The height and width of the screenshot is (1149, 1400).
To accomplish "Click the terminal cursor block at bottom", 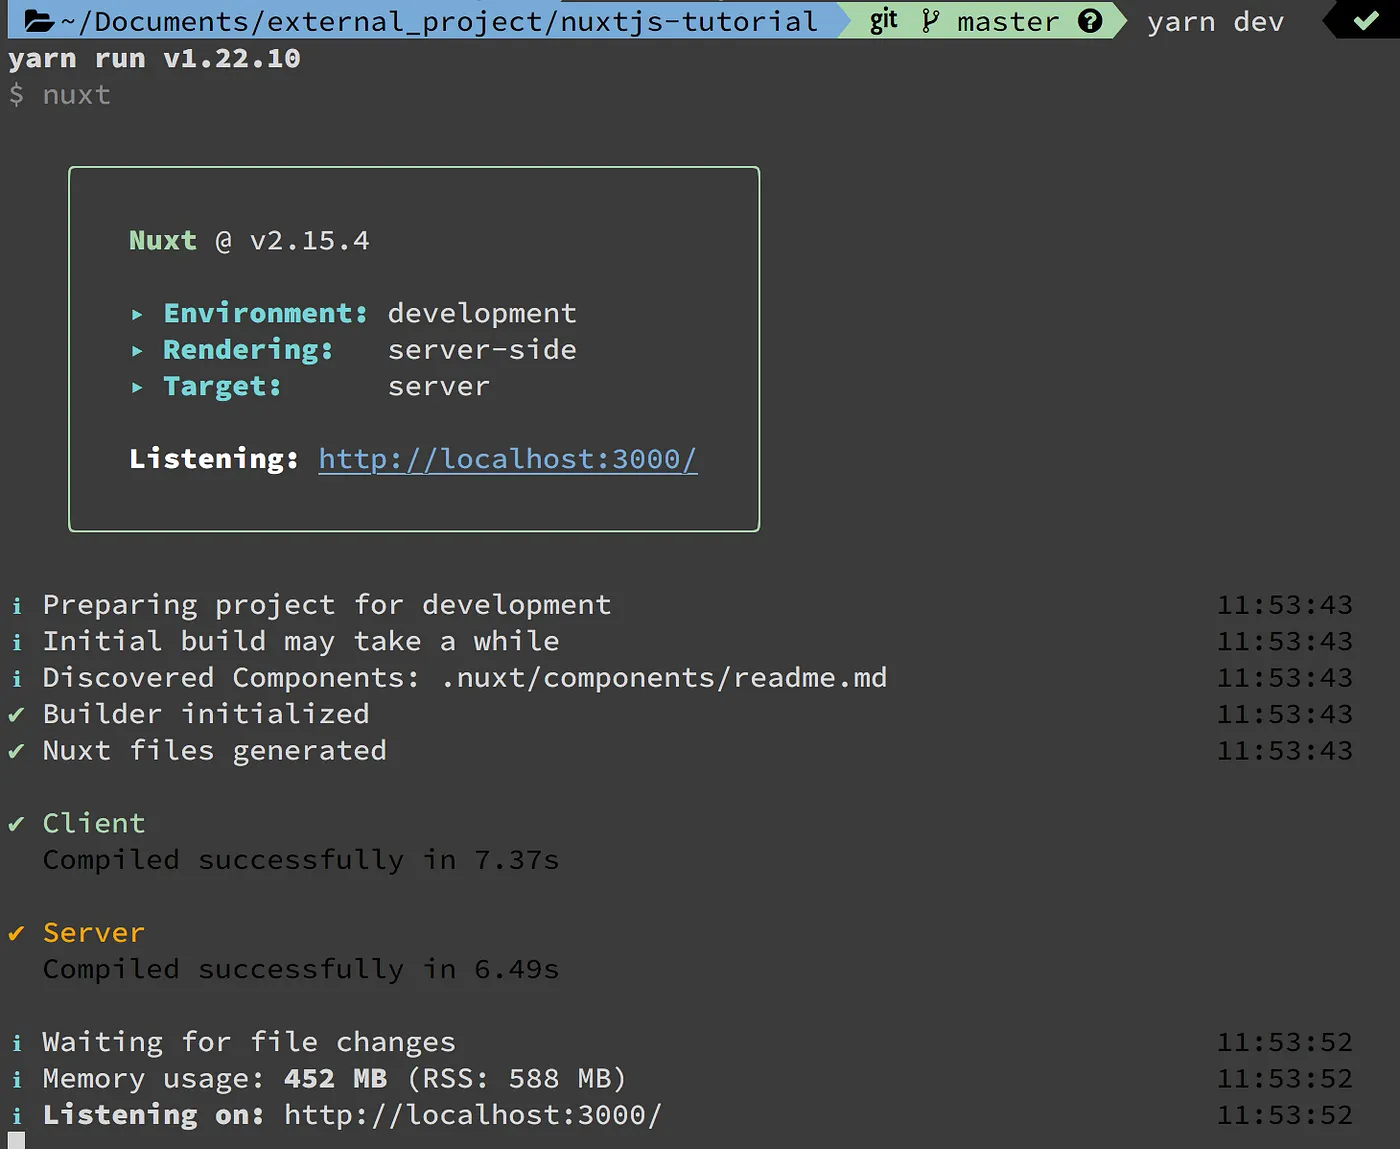I will click(17, 1141).
